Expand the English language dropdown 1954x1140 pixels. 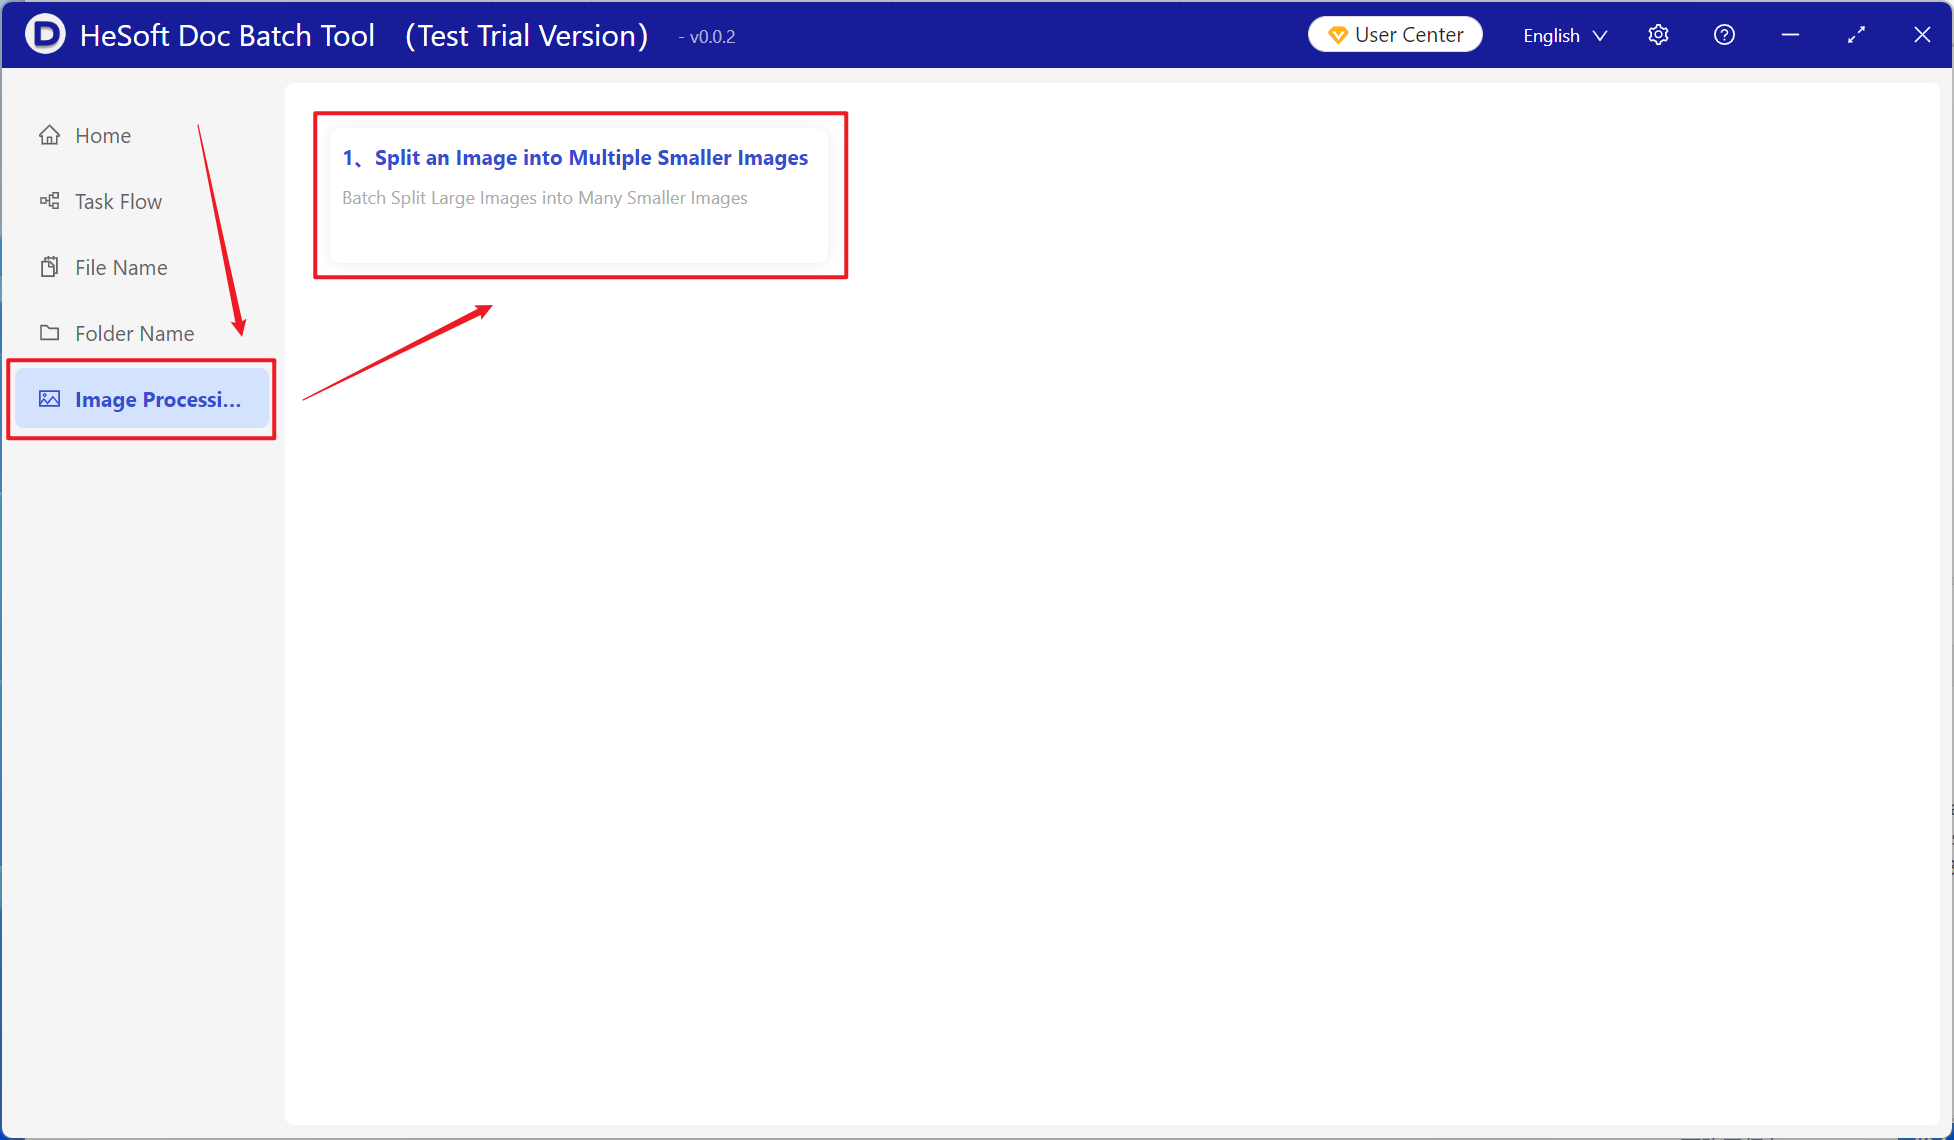(x=1565, y=35)
